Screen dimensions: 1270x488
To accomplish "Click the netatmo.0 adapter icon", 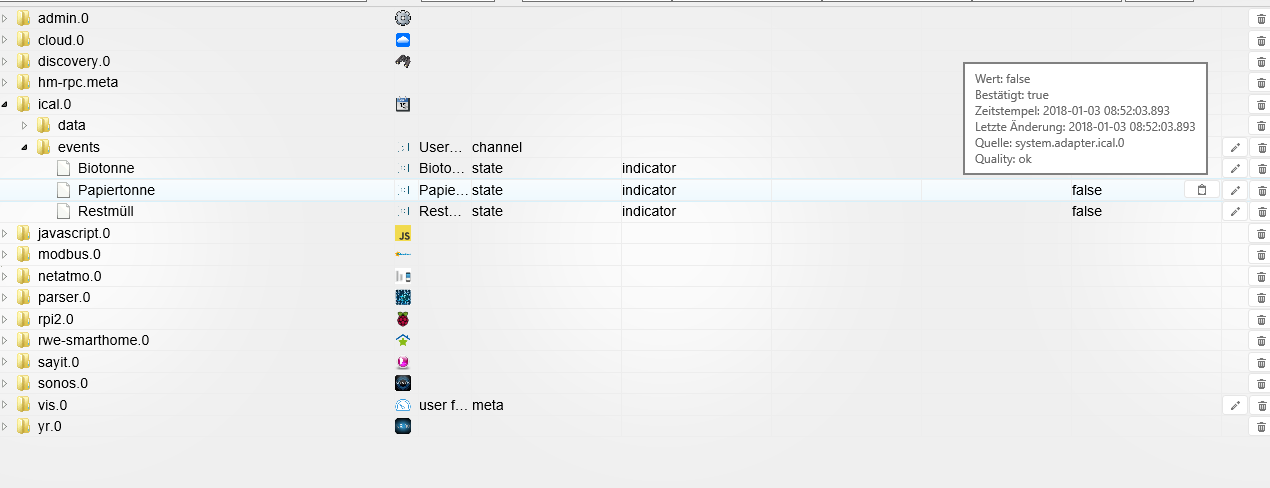I will (403, 276).
